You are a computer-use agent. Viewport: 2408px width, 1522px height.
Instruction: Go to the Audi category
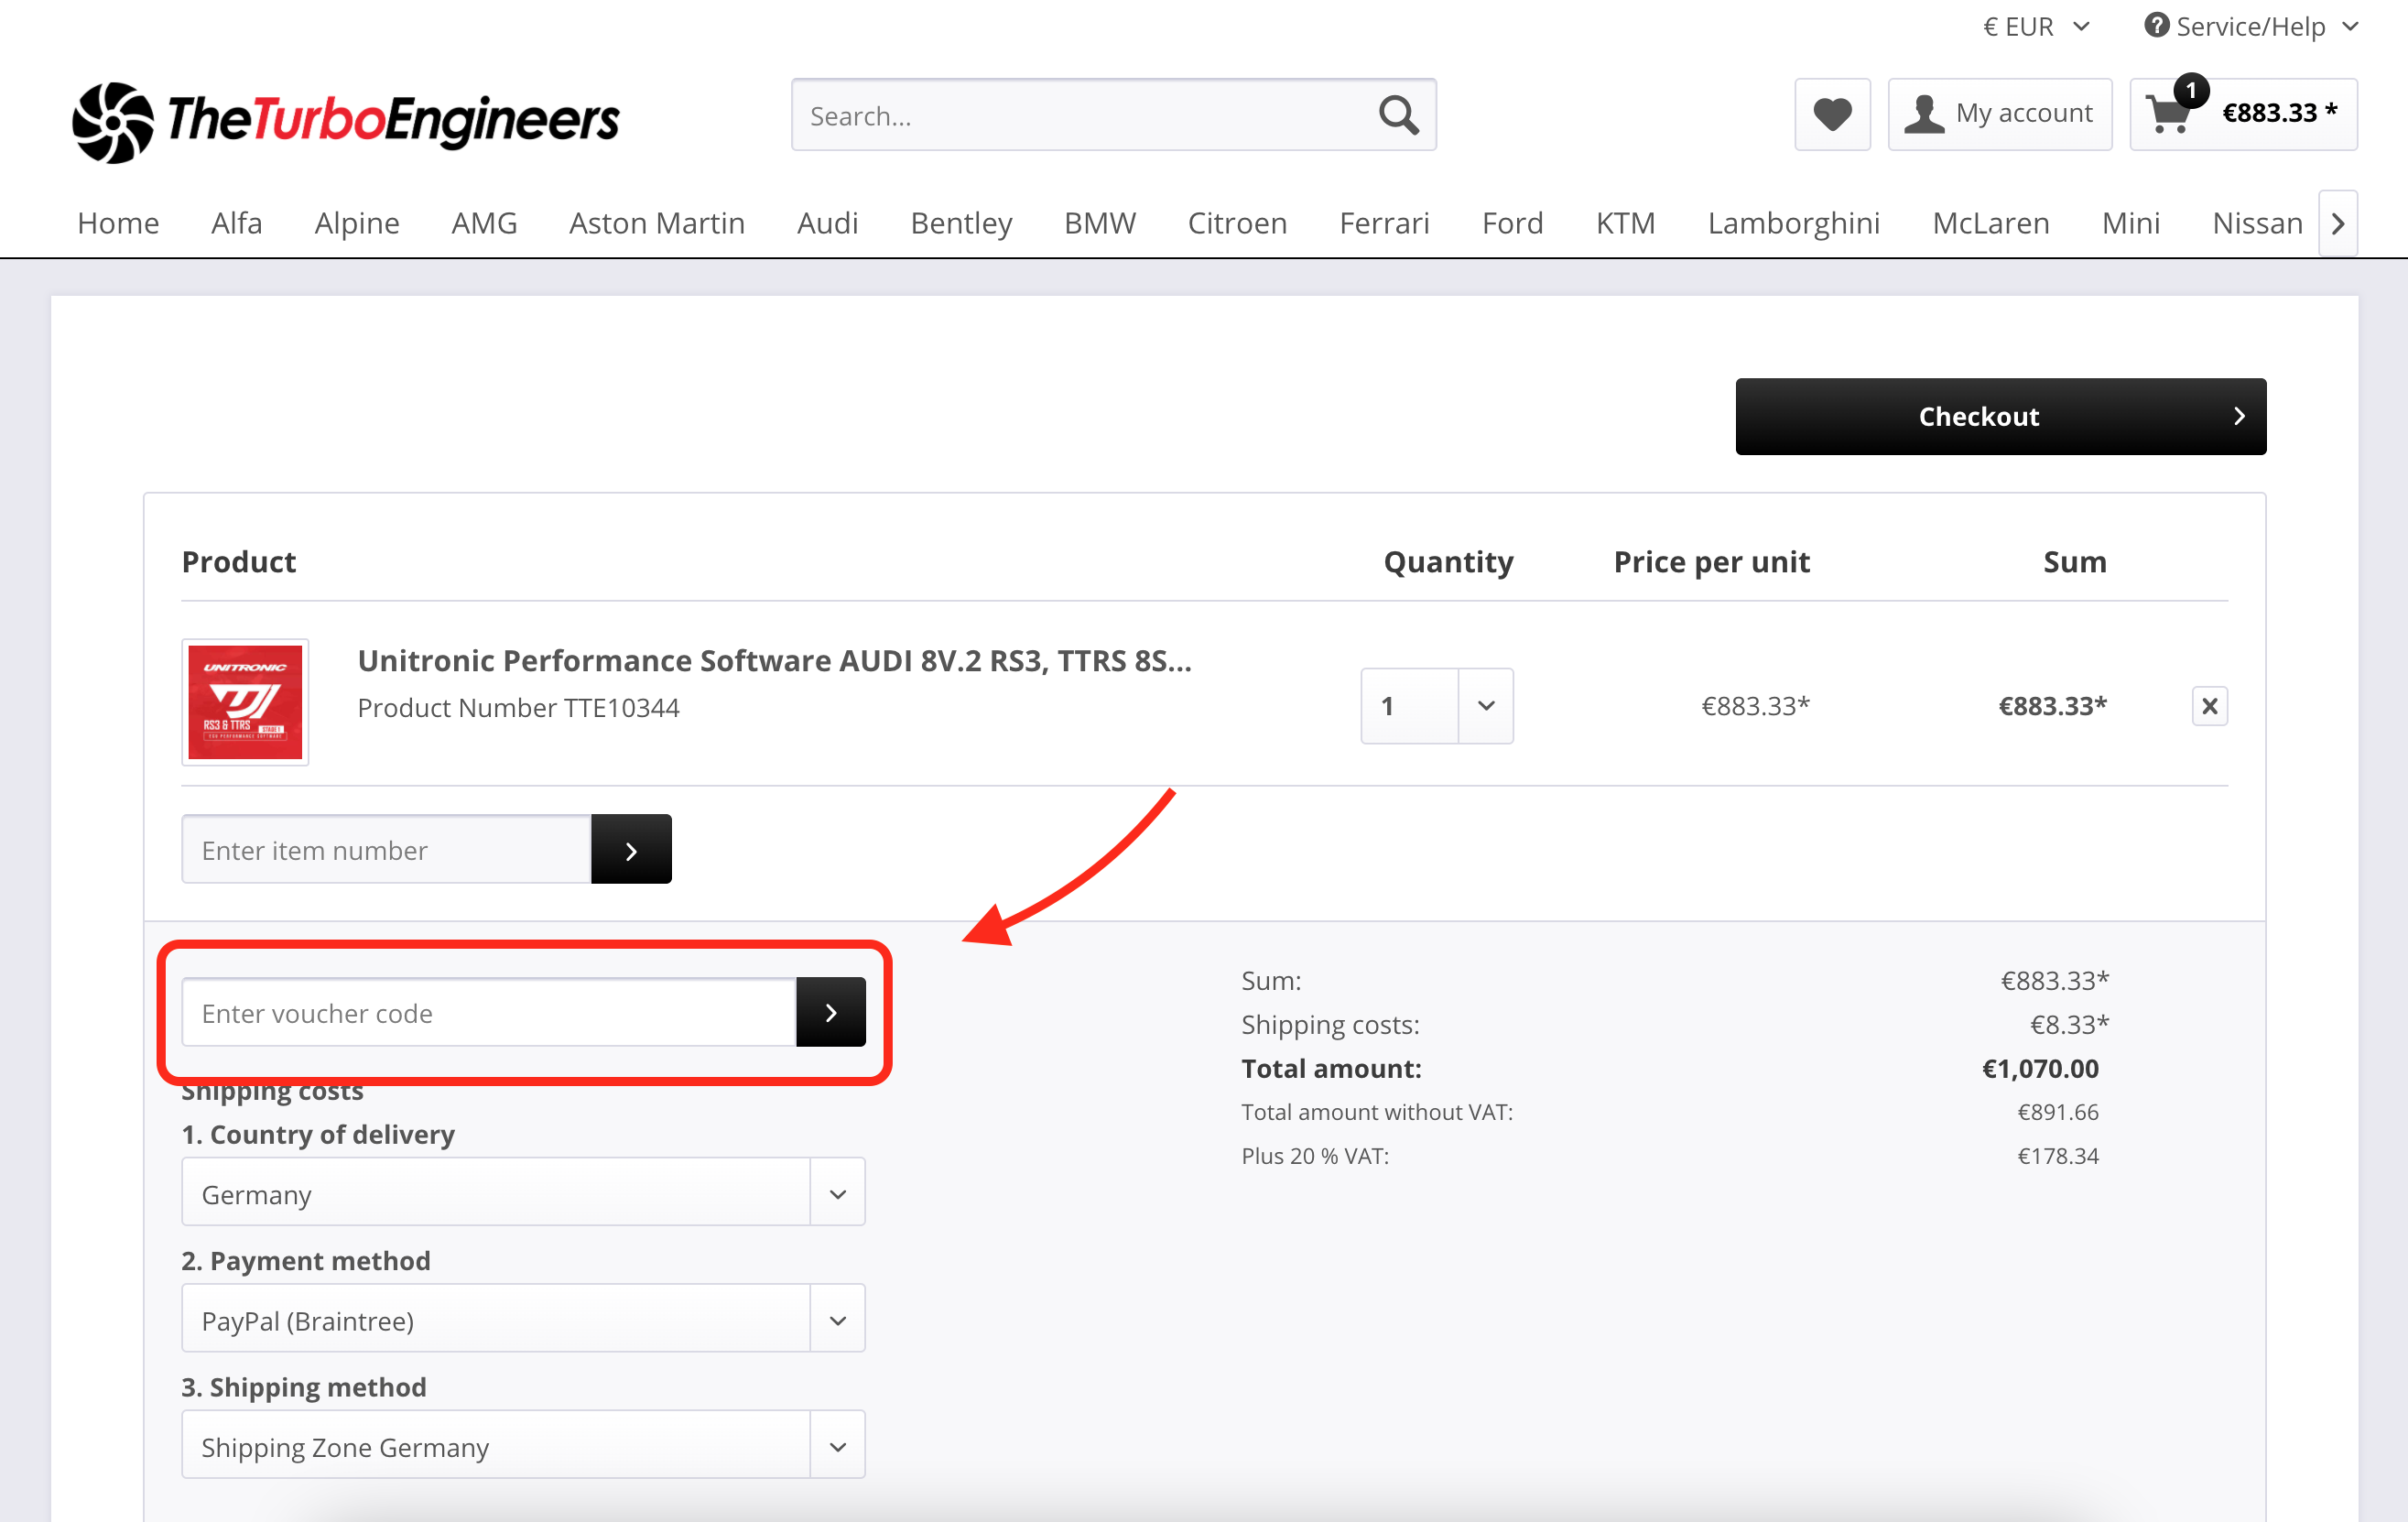(x=827, y=222)
